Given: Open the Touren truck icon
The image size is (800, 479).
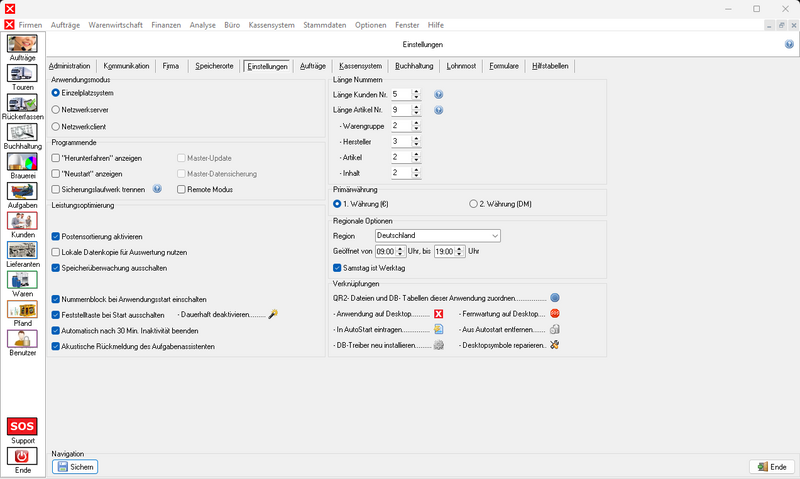Looking at the screenshot, I should click(x=22, y=73).
